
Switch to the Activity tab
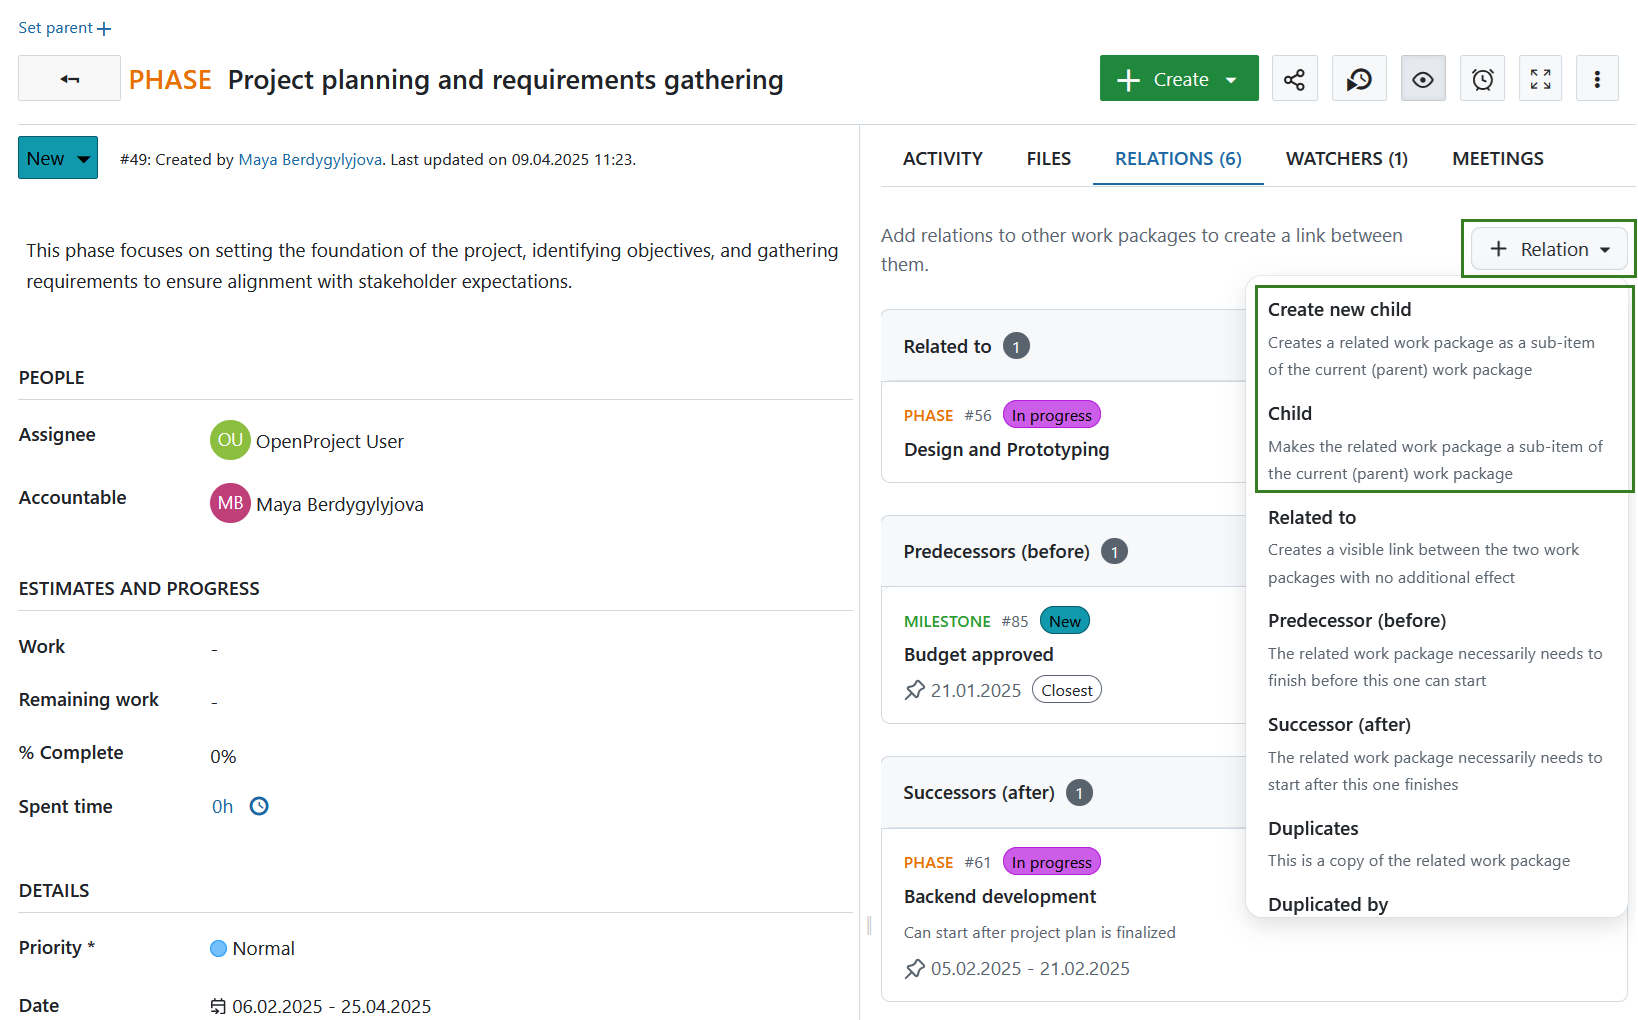942,158
